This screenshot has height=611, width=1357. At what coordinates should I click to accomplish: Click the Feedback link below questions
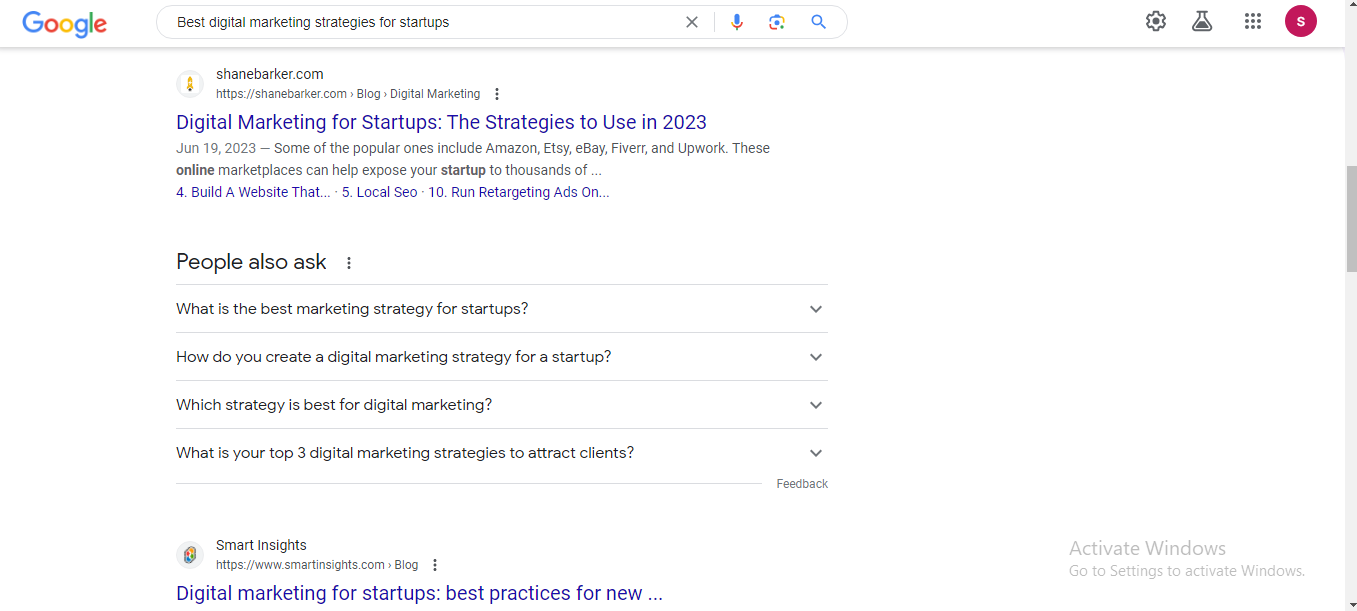pos(802,484)
